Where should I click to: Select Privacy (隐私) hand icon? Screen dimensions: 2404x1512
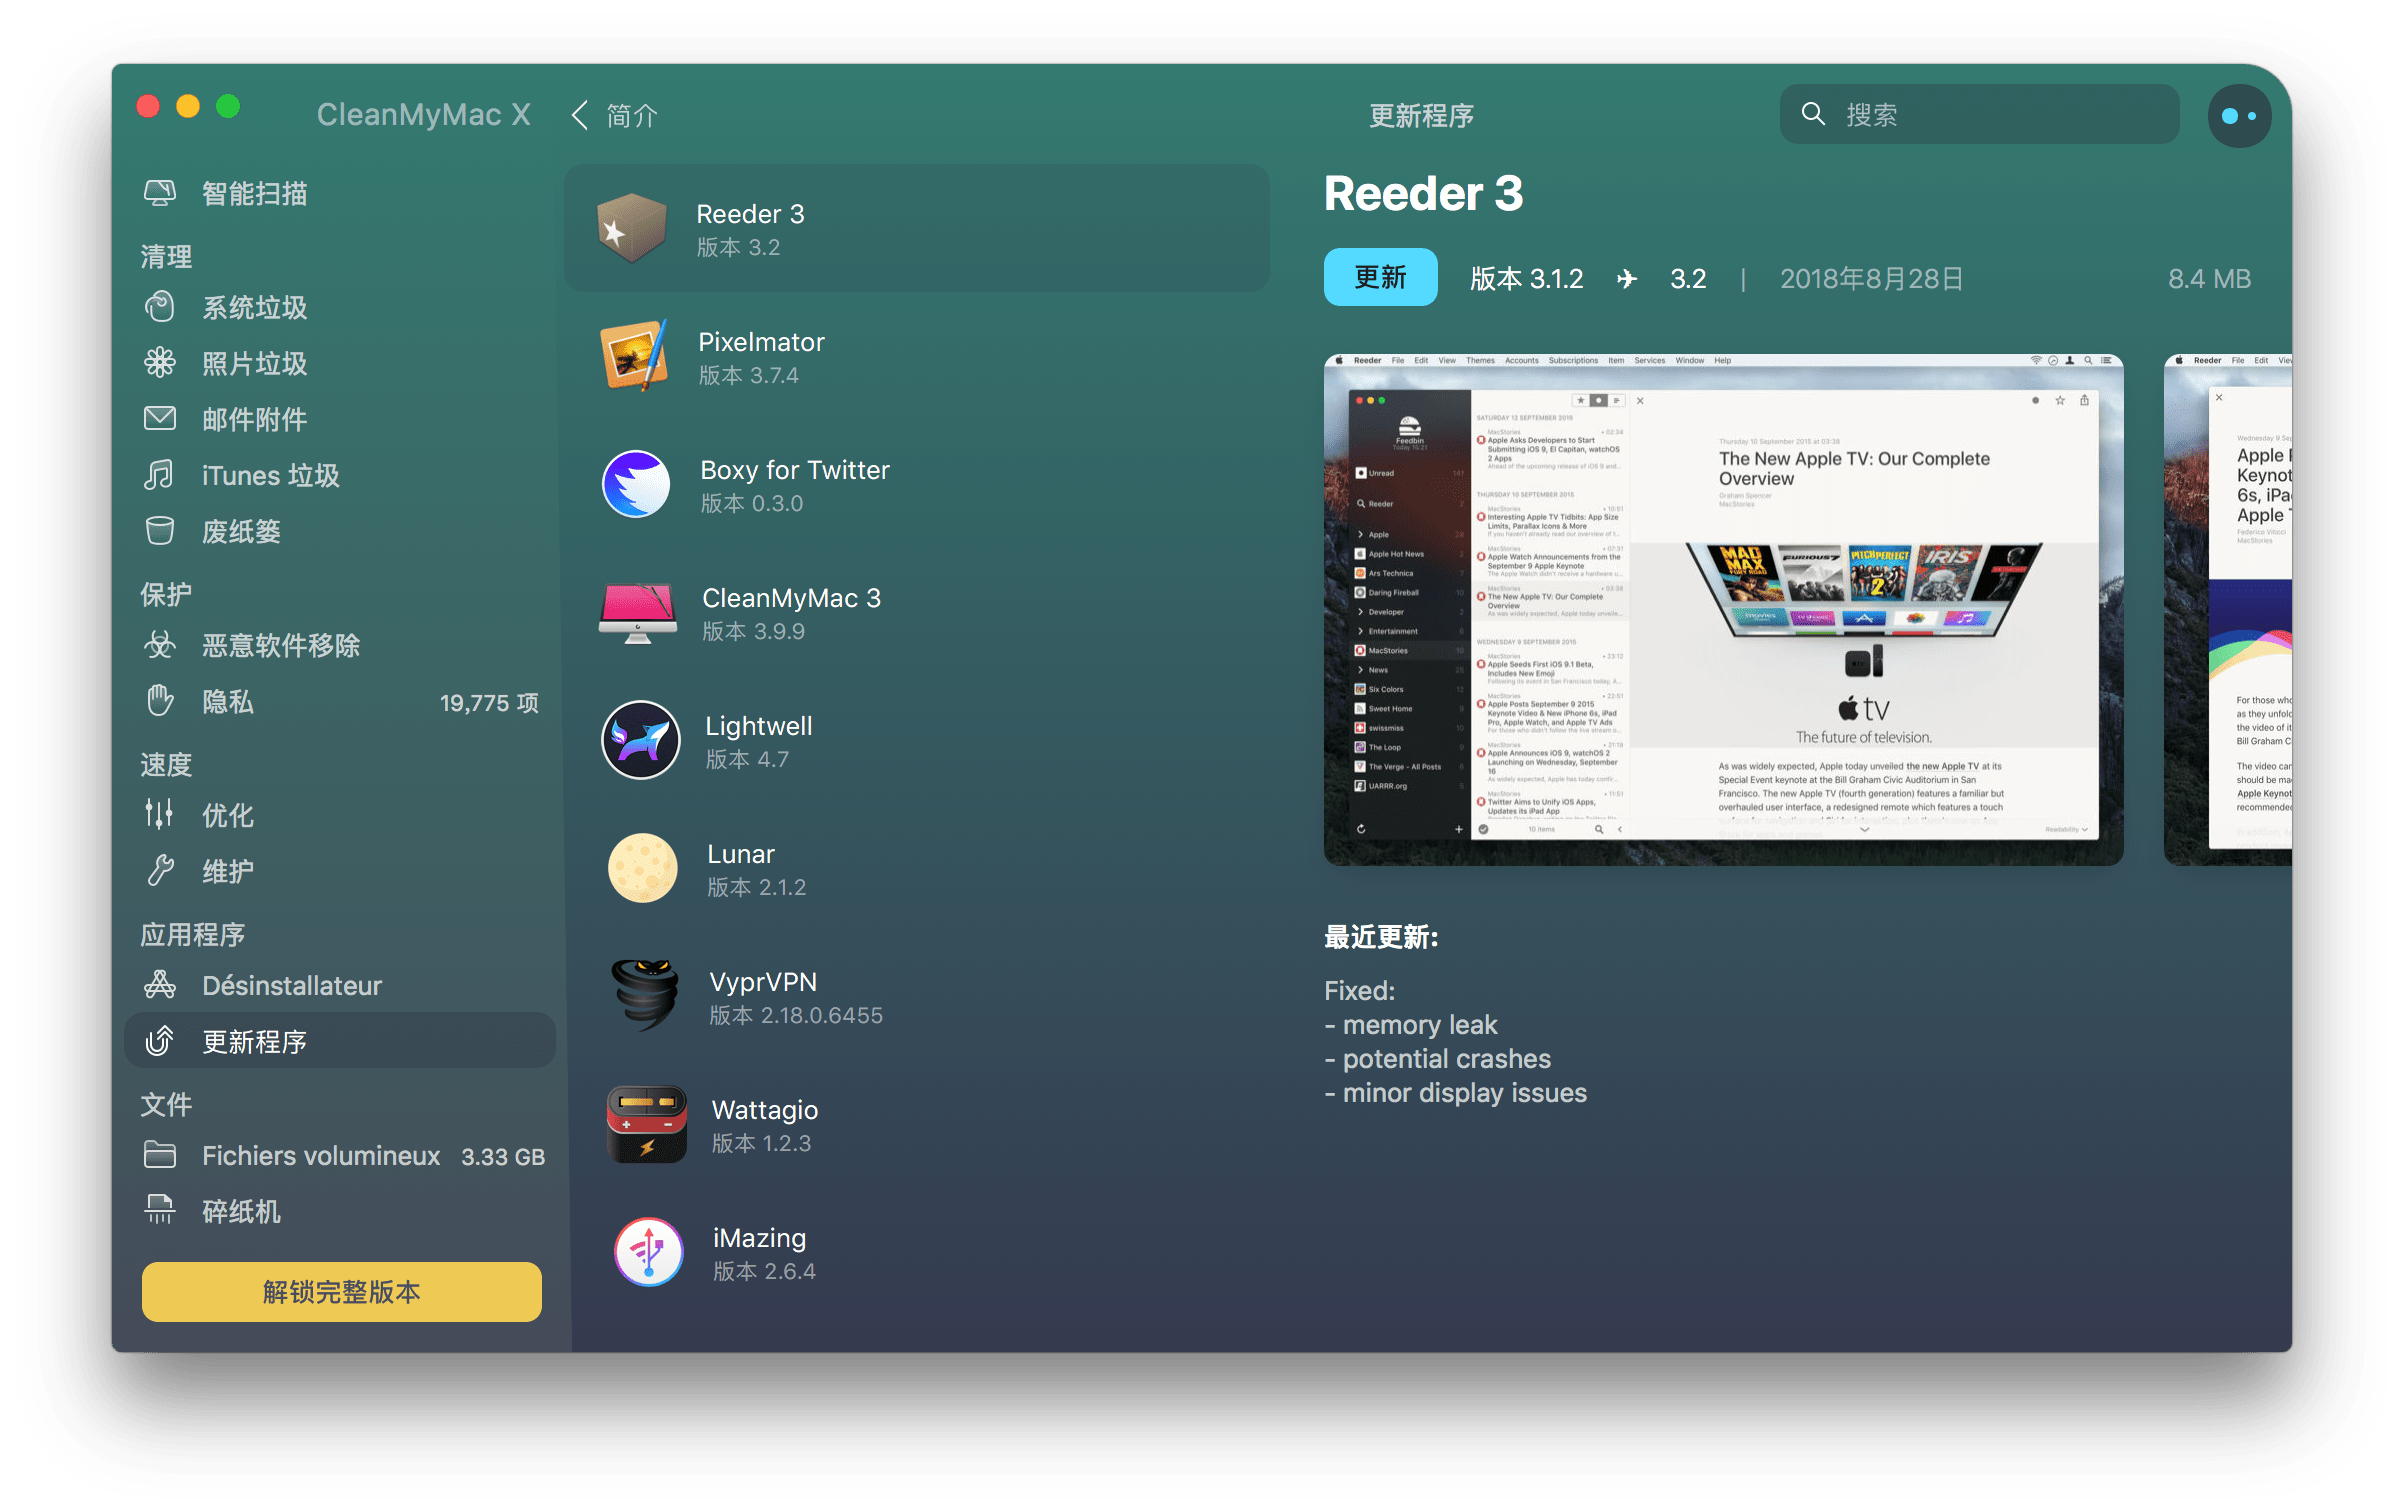160,701
